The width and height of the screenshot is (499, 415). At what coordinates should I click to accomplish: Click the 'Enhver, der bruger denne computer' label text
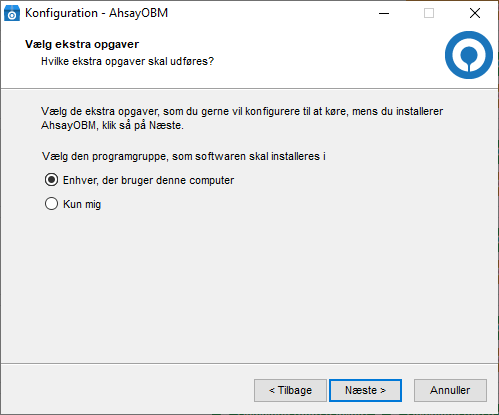(x=148, y=180)
